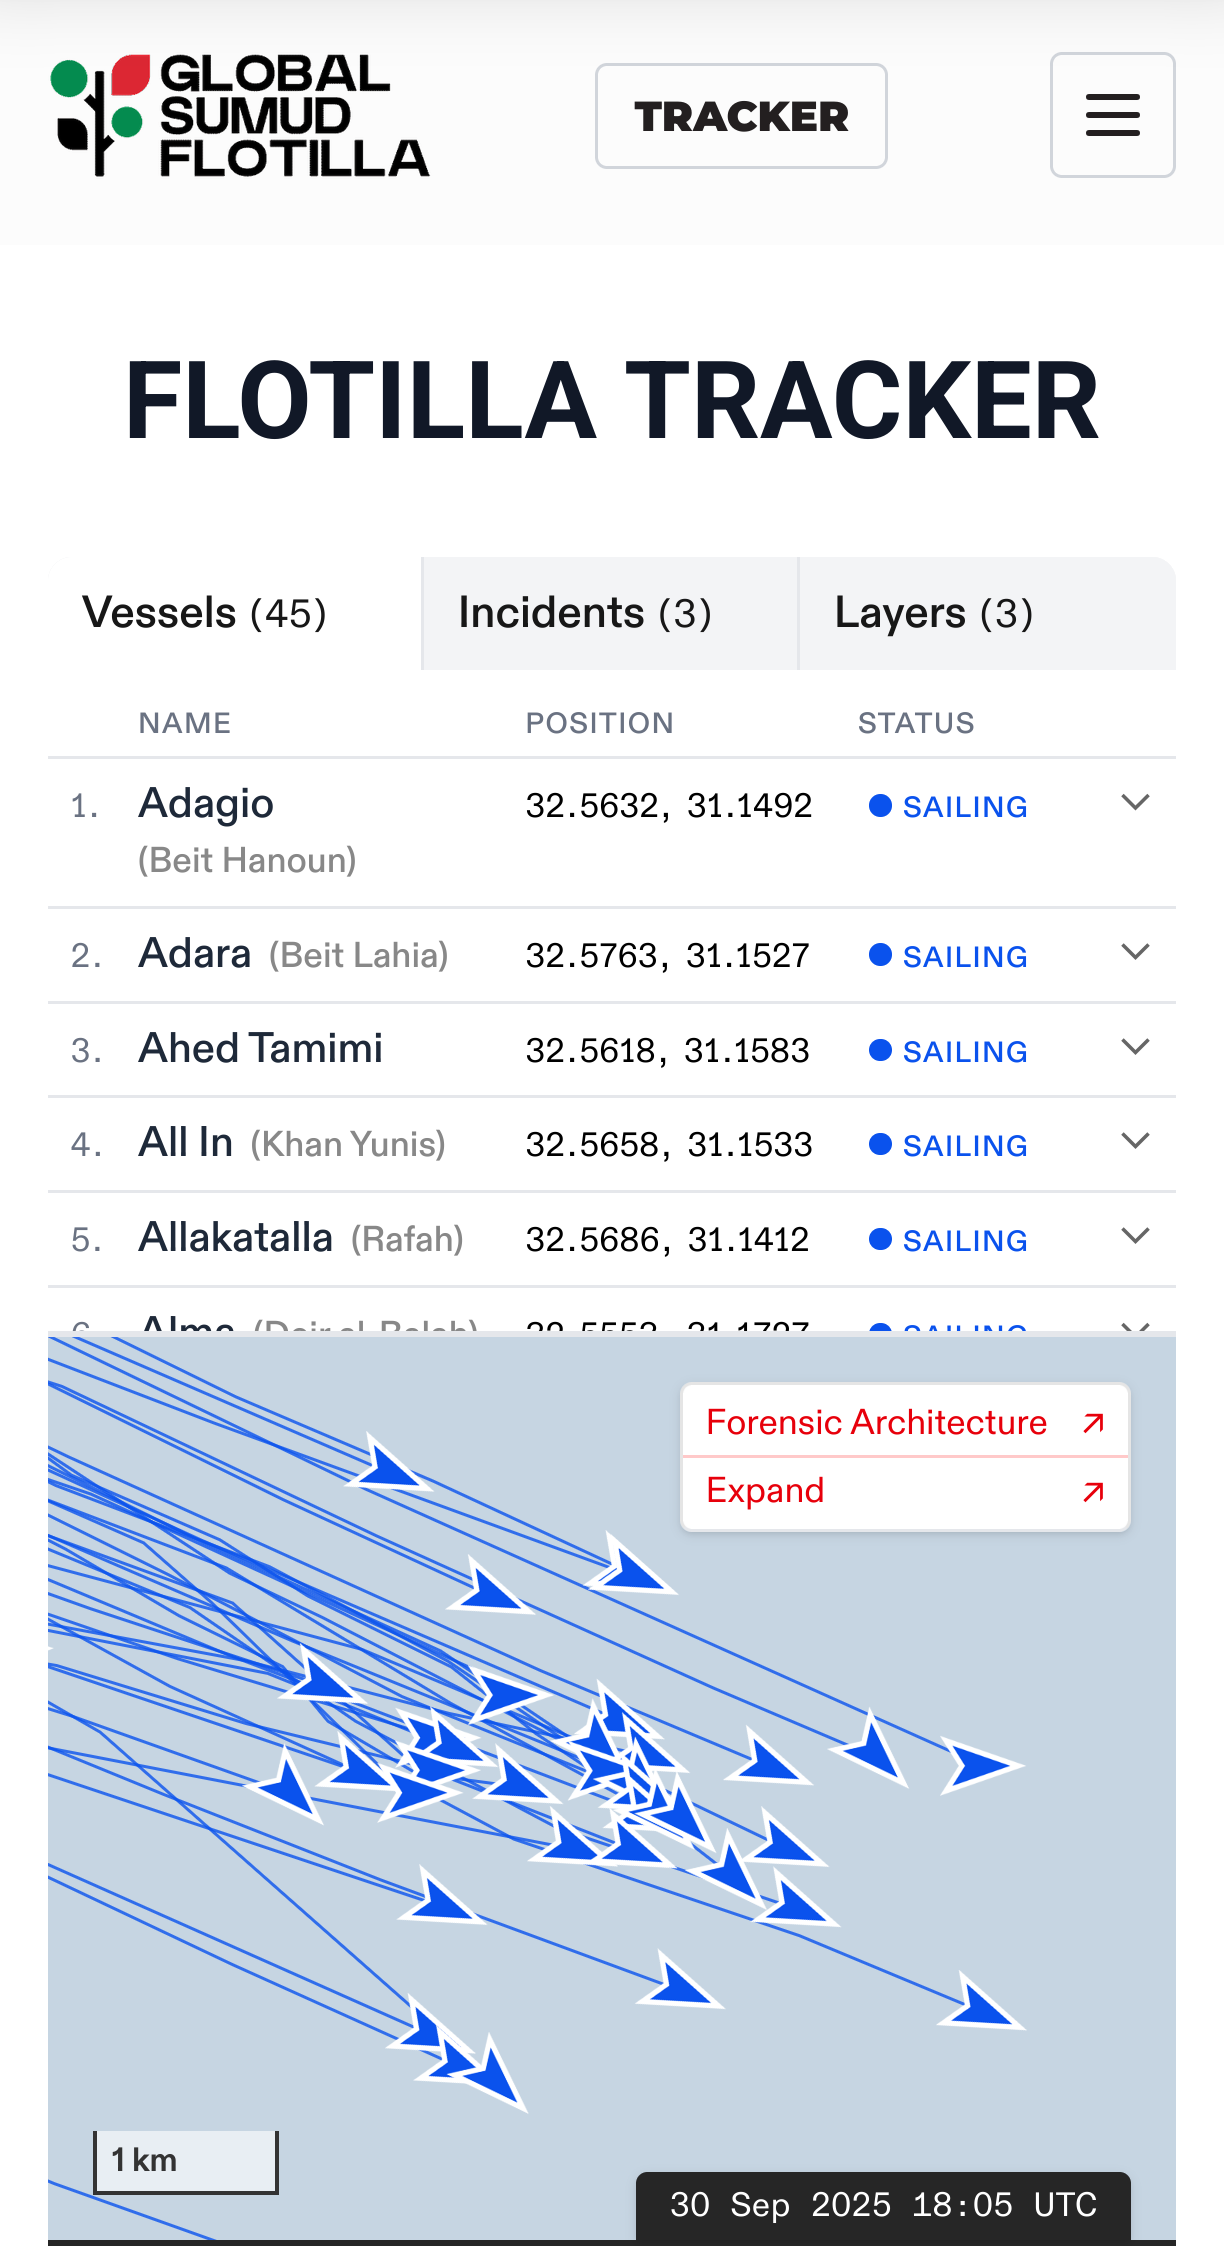Image resolution: width=1224 pixels, height=2246 pixels.
Task: Click the blue sailing dot for Adagio
Action: (x=880, y=806)
